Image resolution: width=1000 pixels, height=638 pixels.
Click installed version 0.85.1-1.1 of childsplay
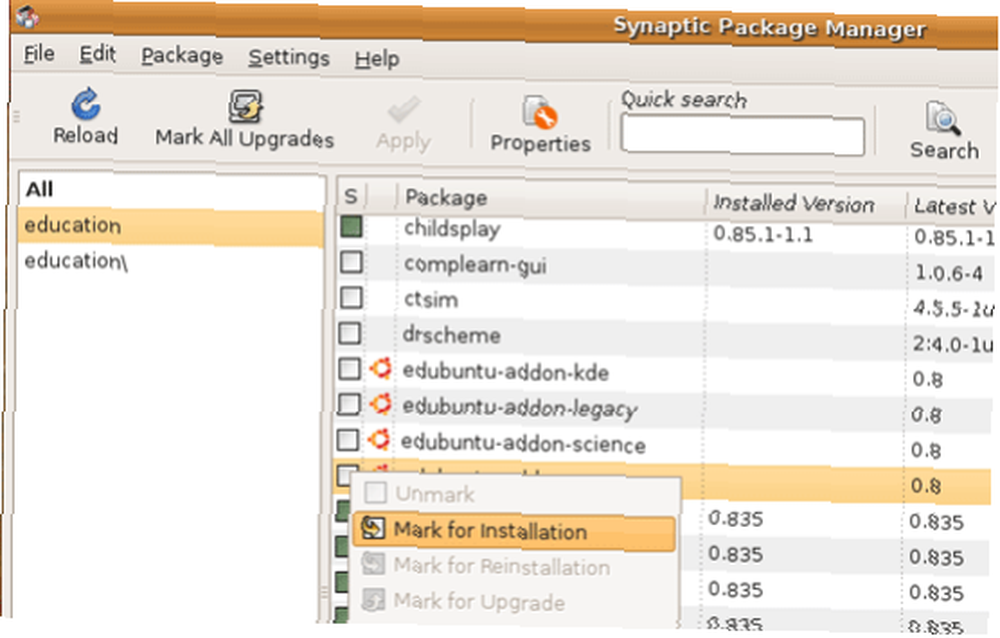tap(763, 235)
